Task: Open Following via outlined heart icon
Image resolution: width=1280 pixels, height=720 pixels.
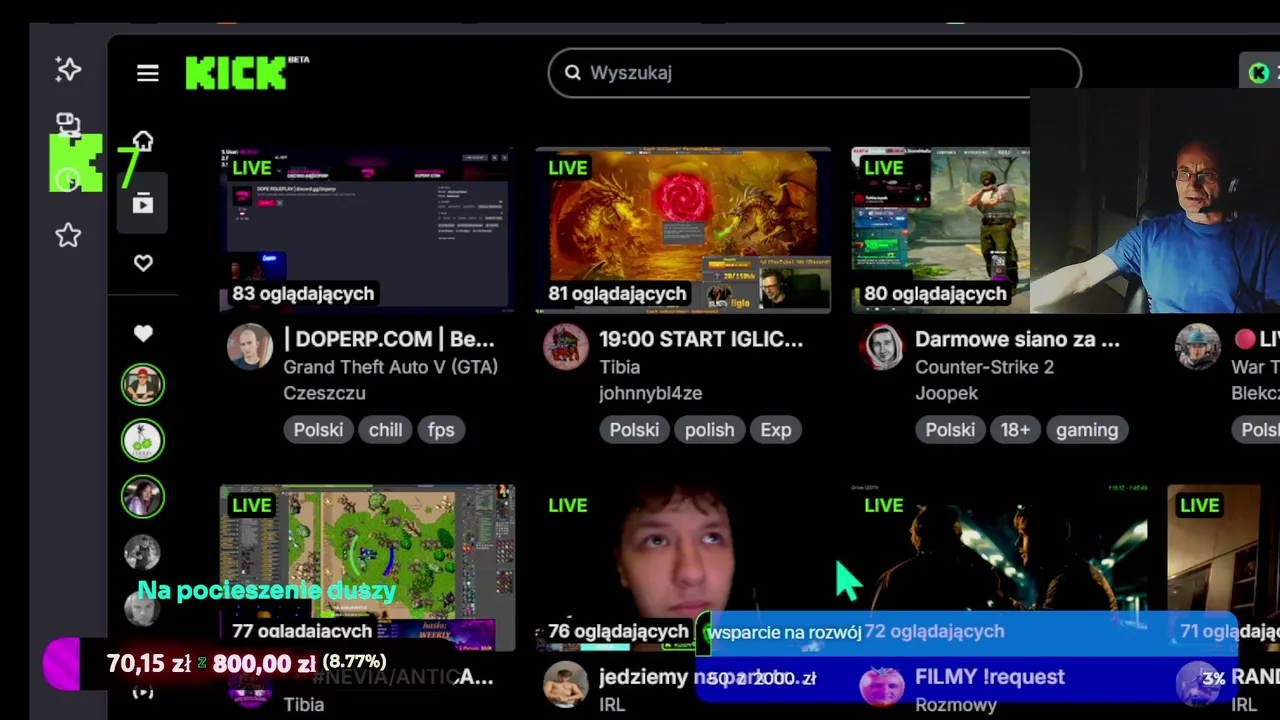Action: [x=143, y=263]
